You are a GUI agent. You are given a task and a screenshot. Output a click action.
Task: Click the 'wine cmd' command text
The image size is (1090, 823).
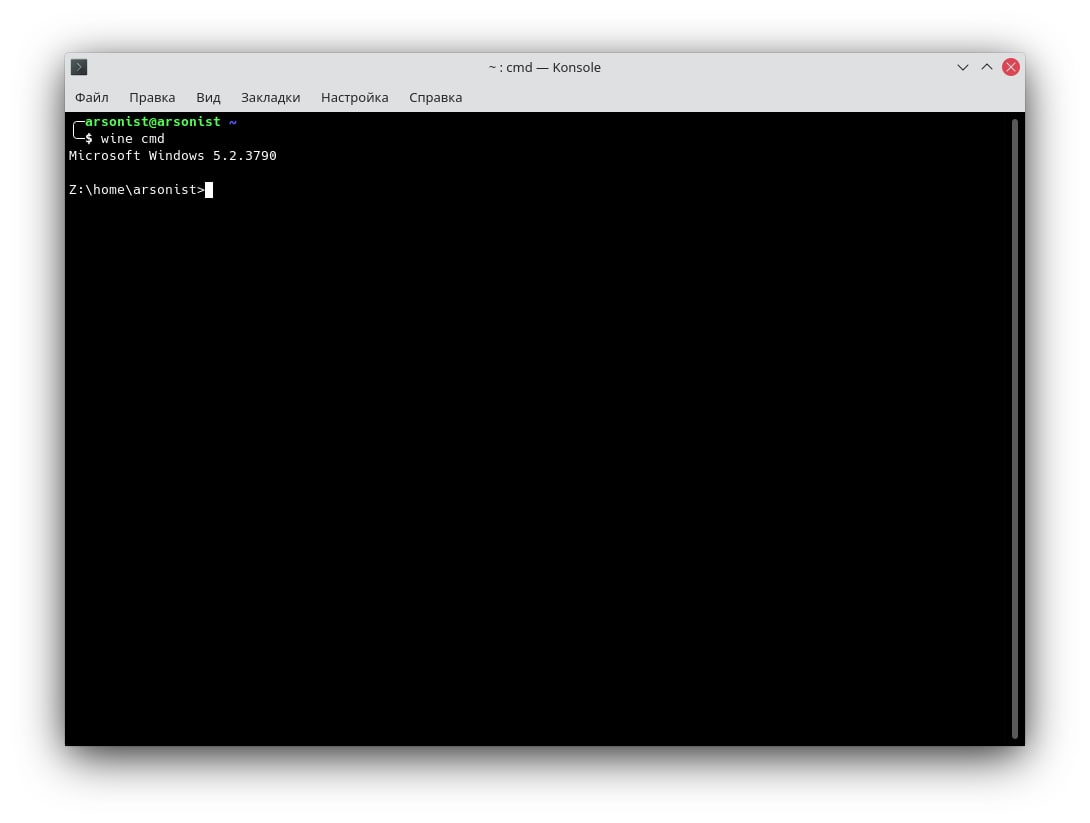tap(132, 139)
